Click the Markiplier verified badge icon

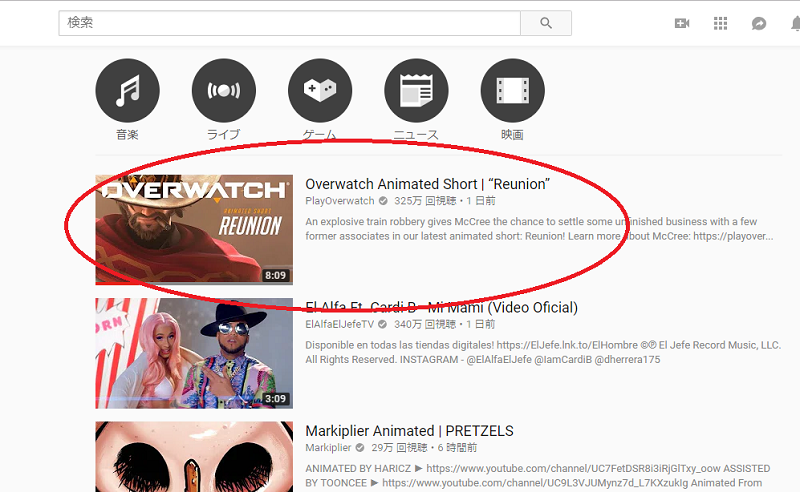[360, 448]
